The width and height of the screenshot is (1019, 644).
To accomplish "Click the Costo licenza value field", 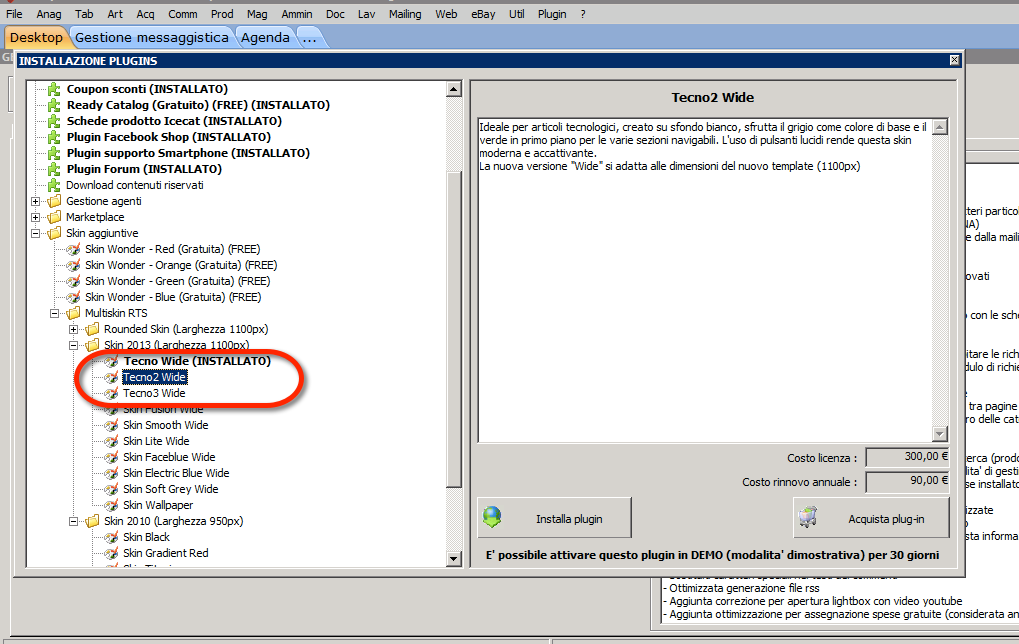I will pos(907,457).
